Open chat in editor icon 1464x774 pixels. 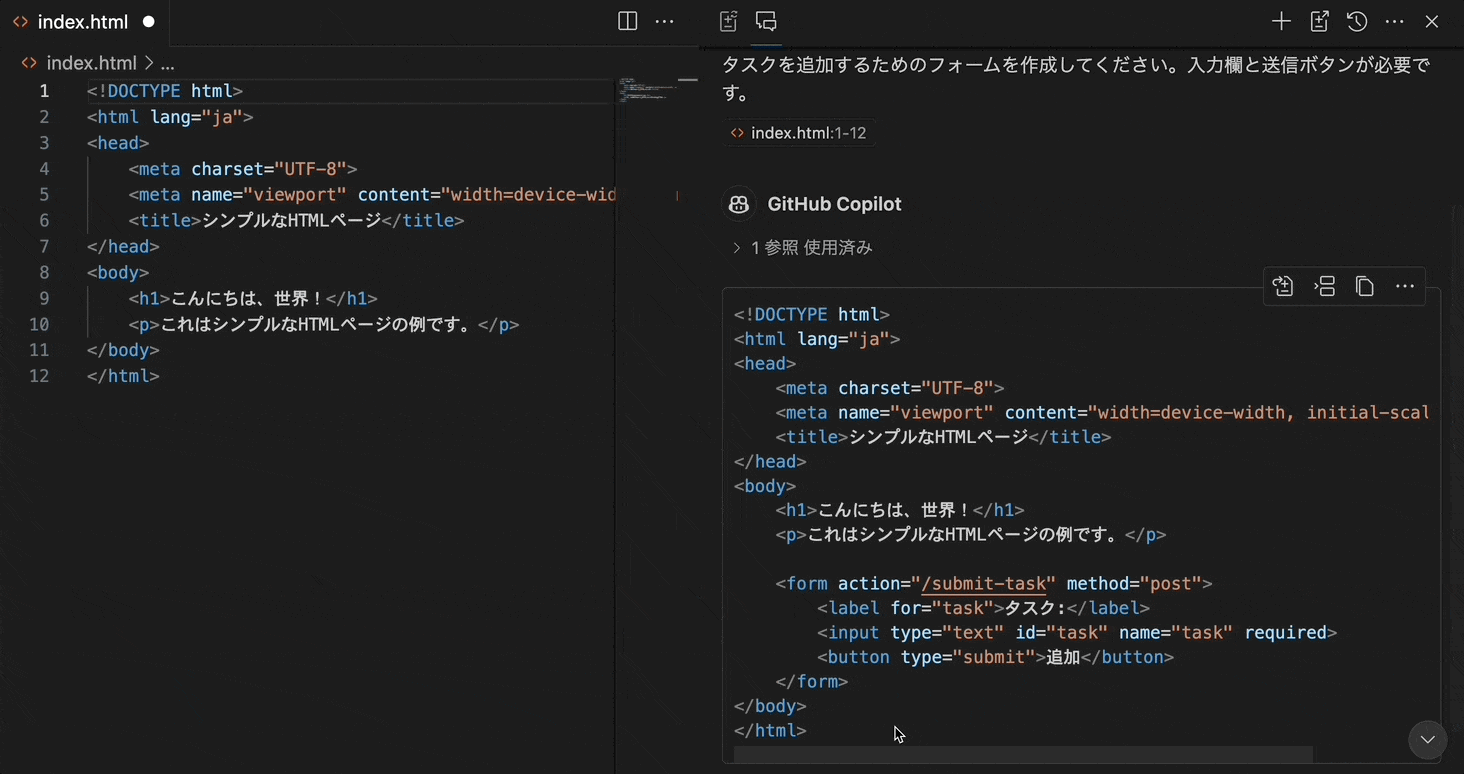click(1319, 21)
